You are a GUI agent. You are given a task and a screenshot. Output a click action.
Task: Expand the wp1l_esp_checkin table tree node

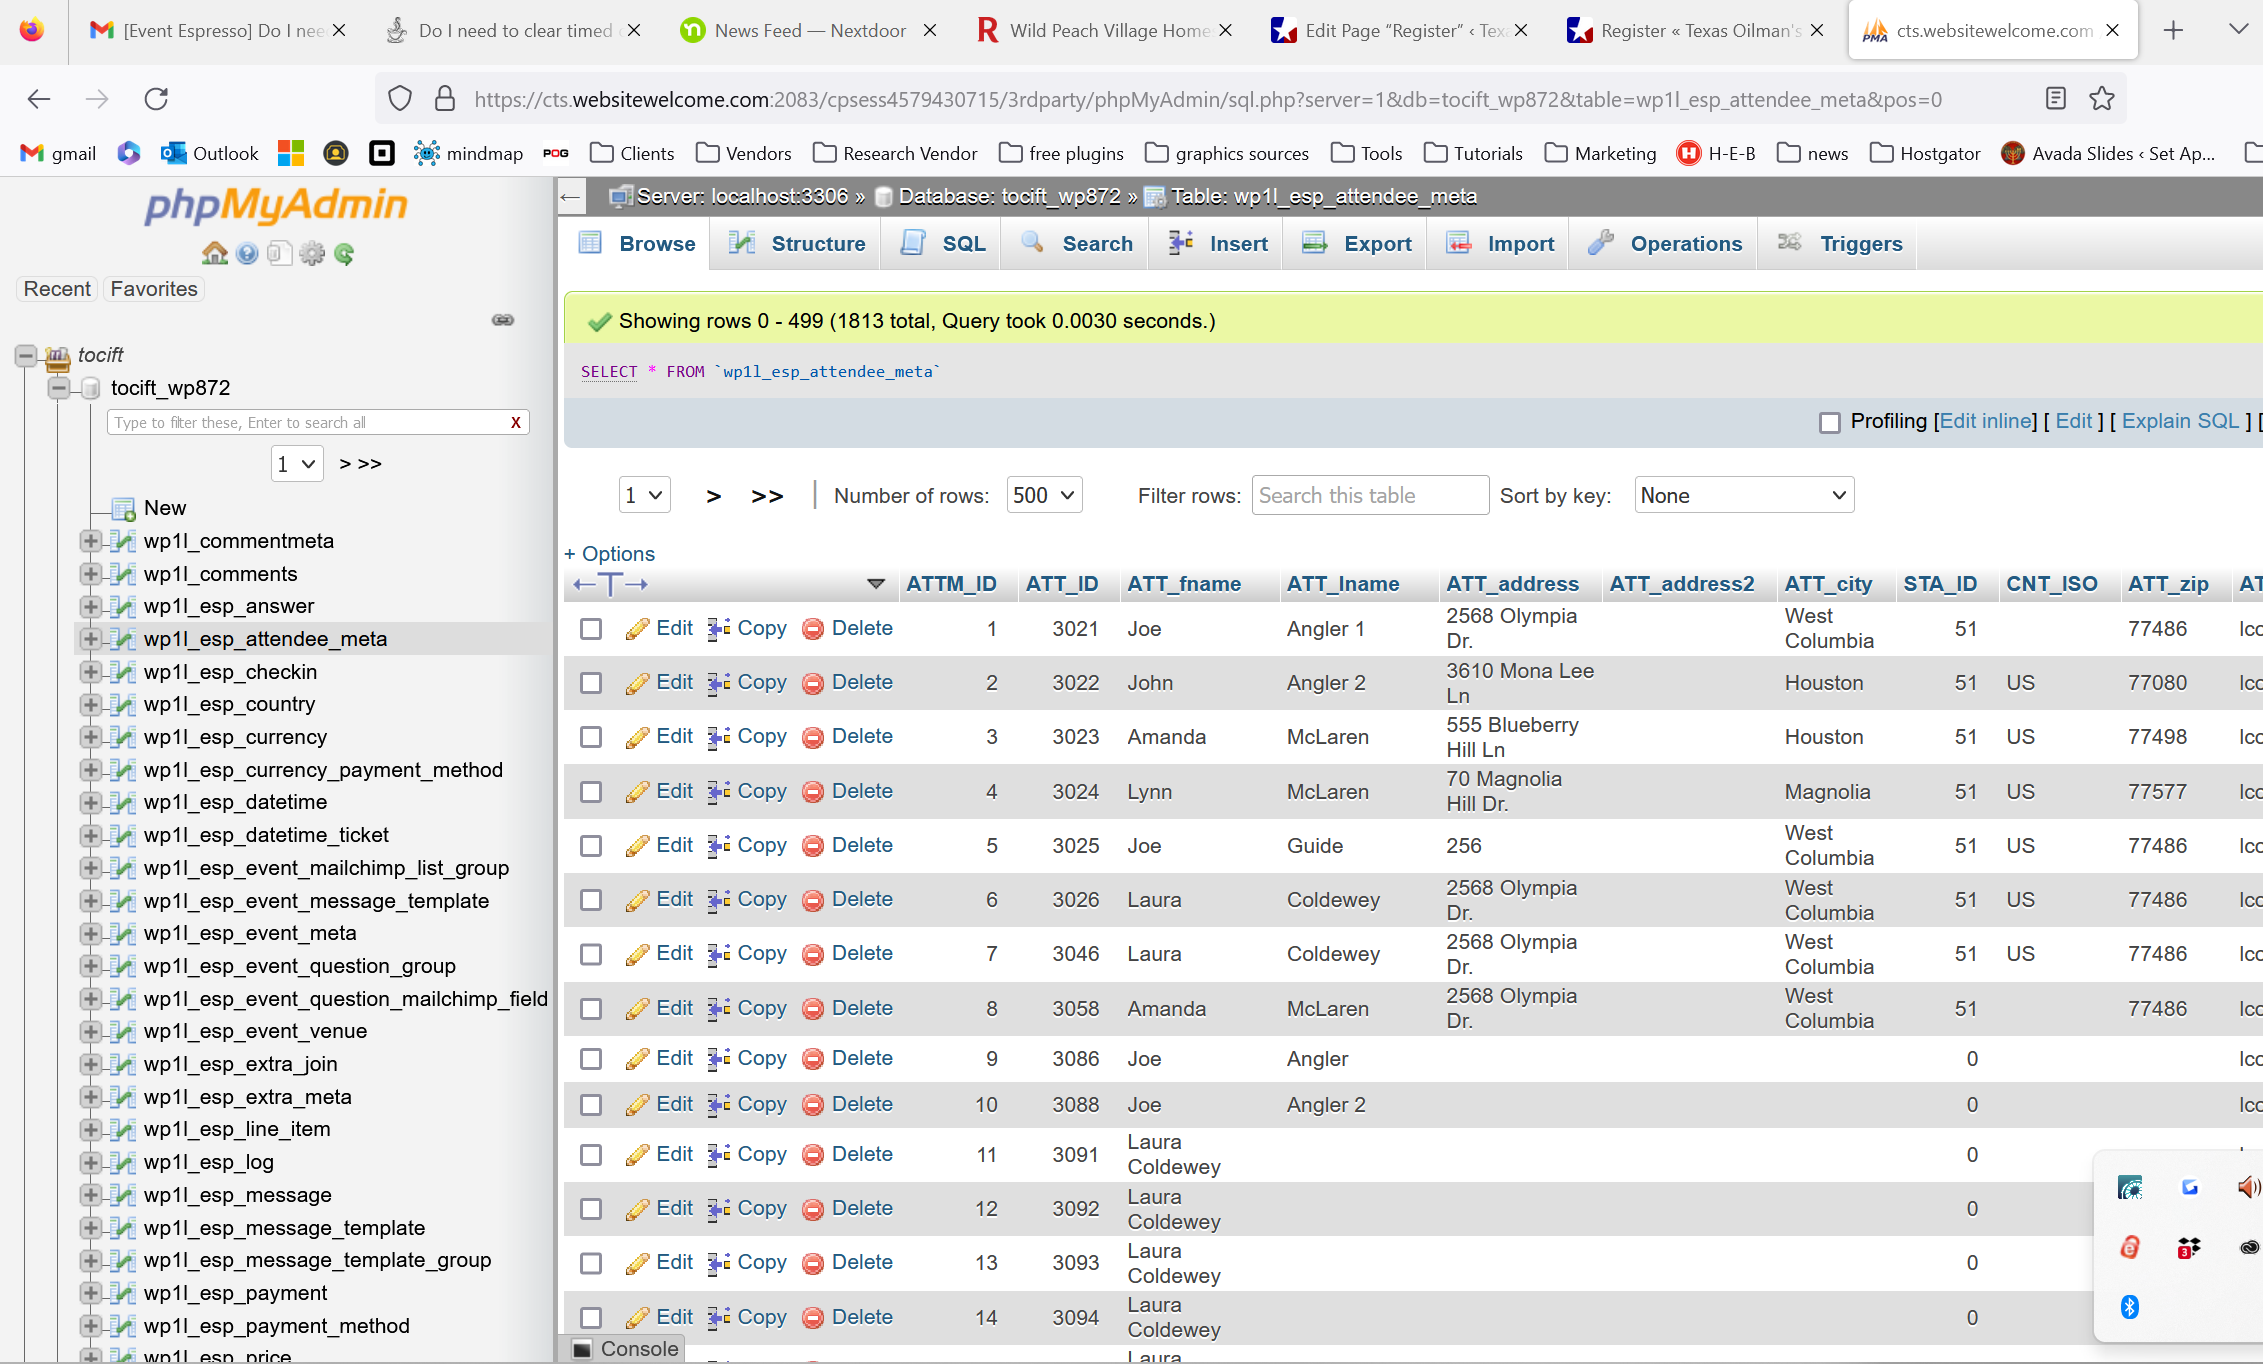91,672
